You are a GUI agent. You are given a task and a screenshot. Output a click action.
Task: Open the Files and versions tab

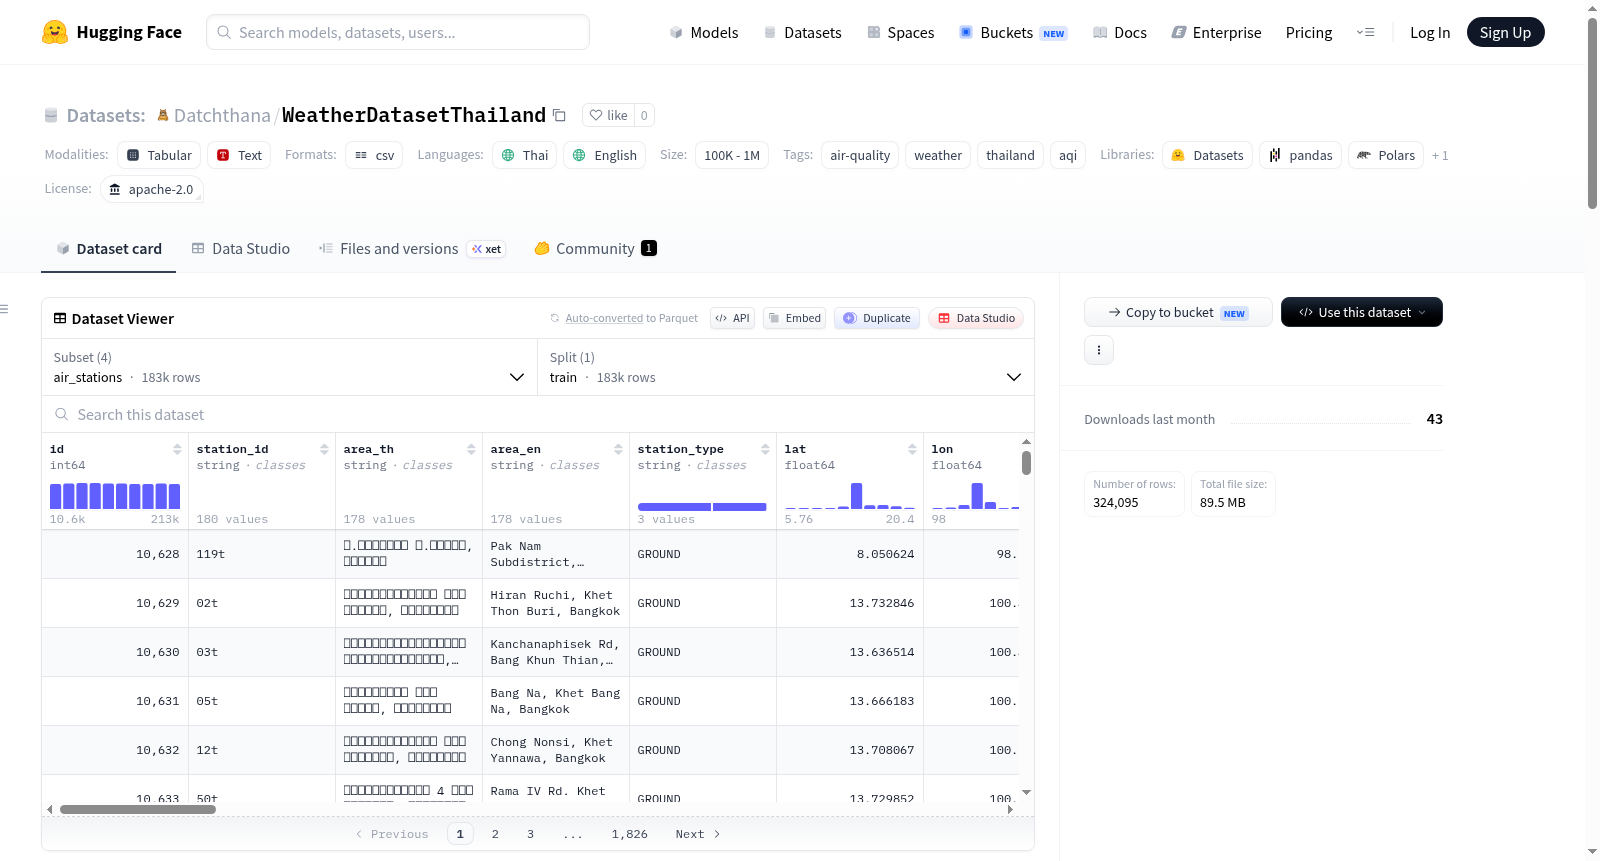(x=412, y=249)
